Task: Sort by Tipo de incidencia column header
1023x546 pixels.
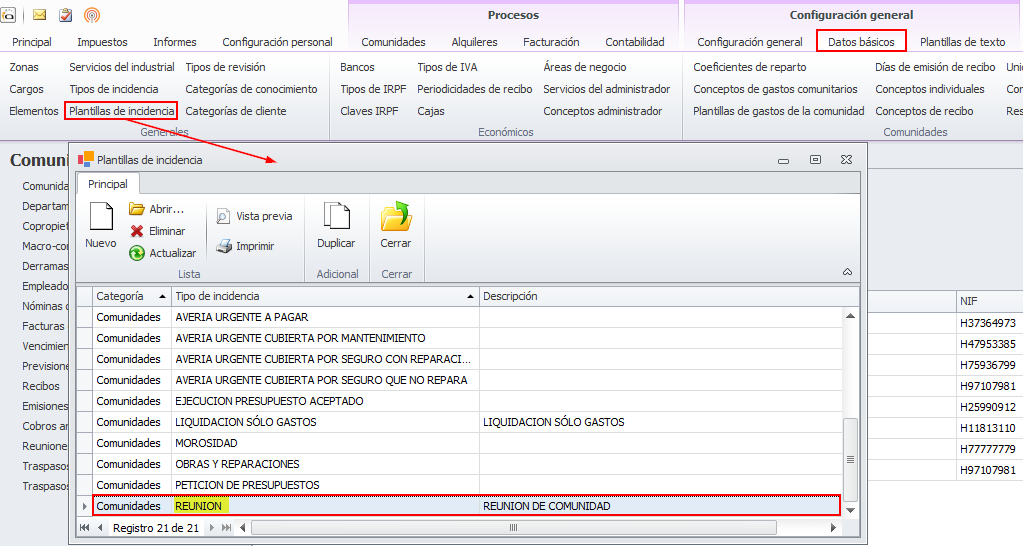Action: pos(325,296)
